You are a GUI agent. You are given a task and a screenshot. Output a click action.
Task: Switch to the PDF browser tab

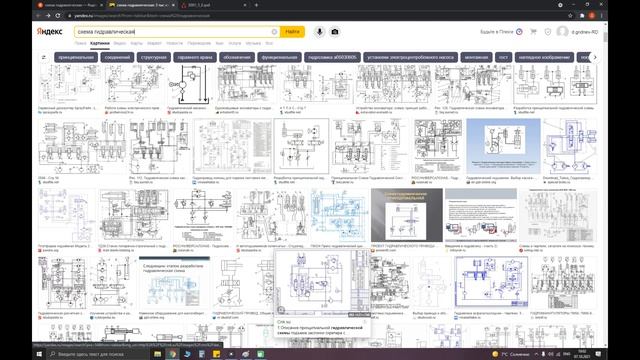(212, 5)
